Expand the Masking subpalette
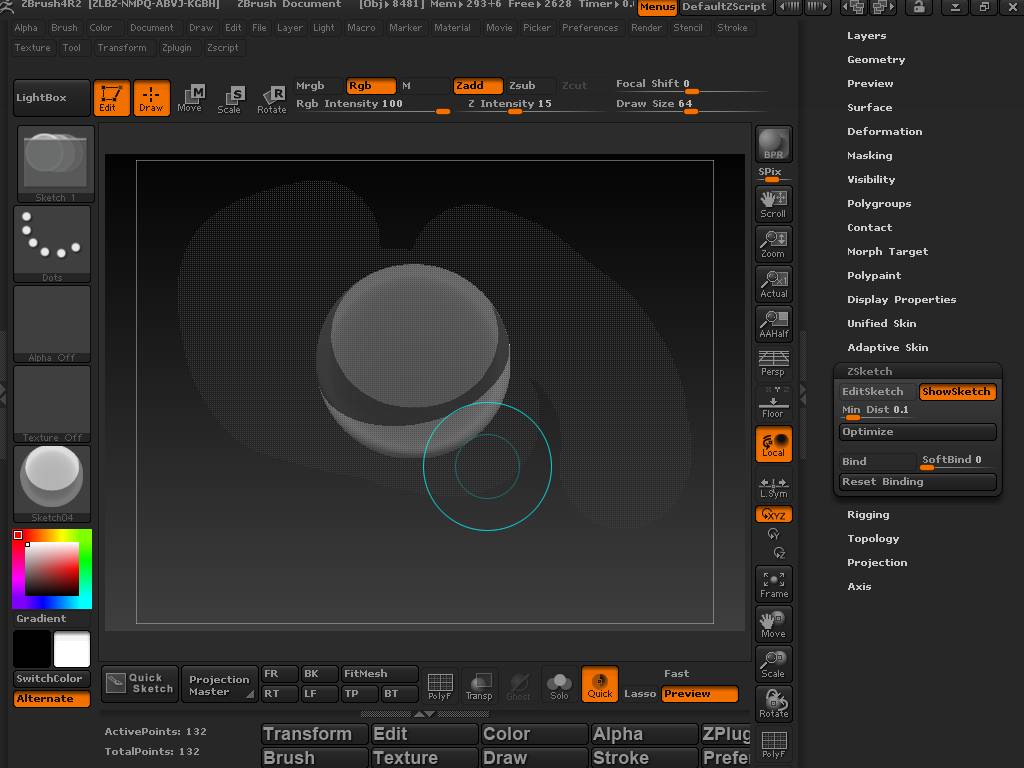 click(869, 155)
